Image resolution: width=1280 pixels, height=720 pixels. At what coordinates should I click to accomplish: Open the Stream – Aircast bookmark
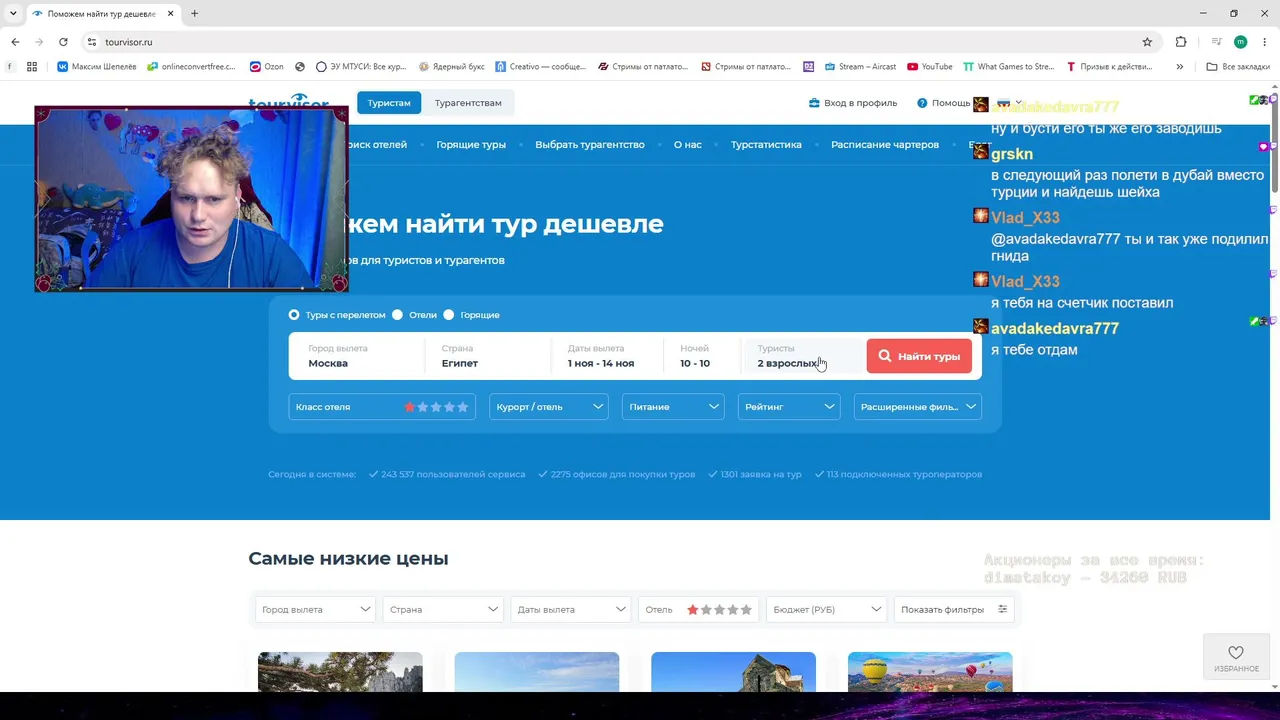860,67
